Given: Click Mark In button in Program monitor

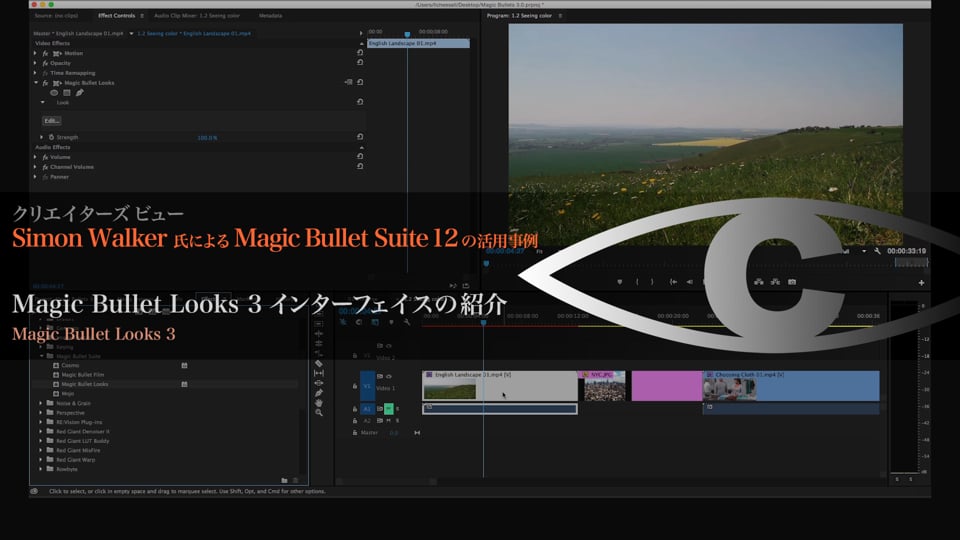Looking at the screenshot, I should 637,282.
